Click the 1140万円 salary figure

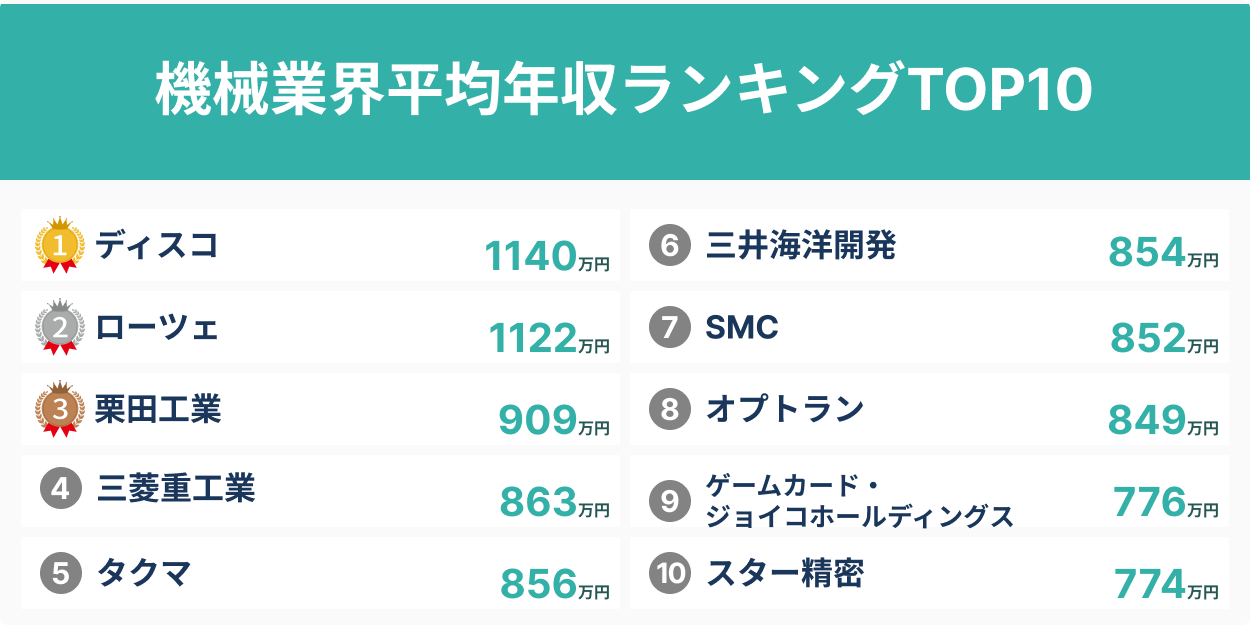coord(547,257)
